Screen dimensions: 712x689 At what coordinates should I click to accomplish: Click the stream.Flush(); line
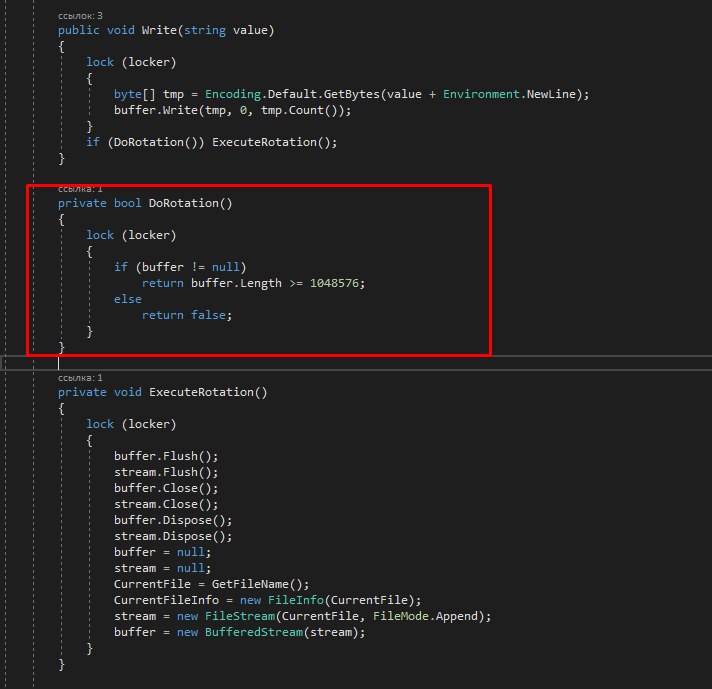click(166, 472)
